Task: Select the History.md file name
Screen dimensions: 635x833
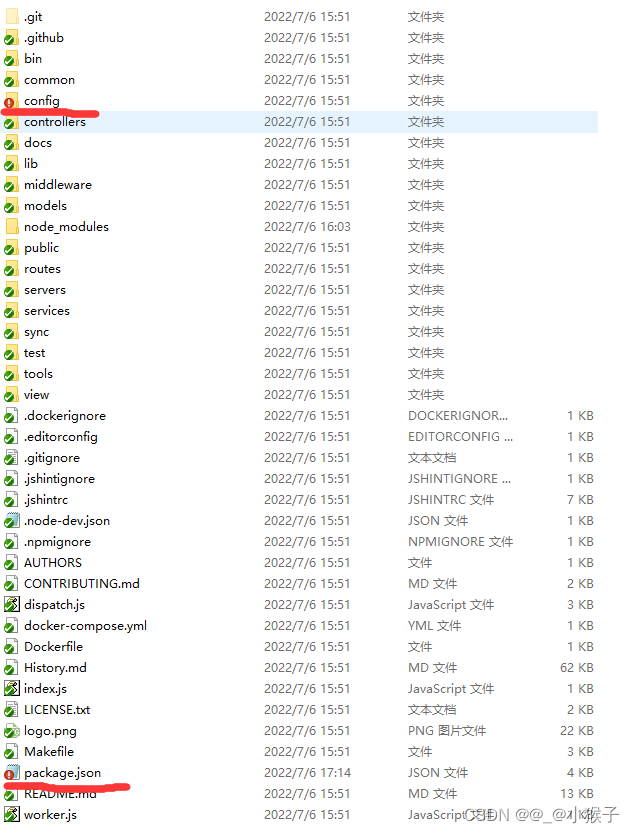Action: [55, 668]
